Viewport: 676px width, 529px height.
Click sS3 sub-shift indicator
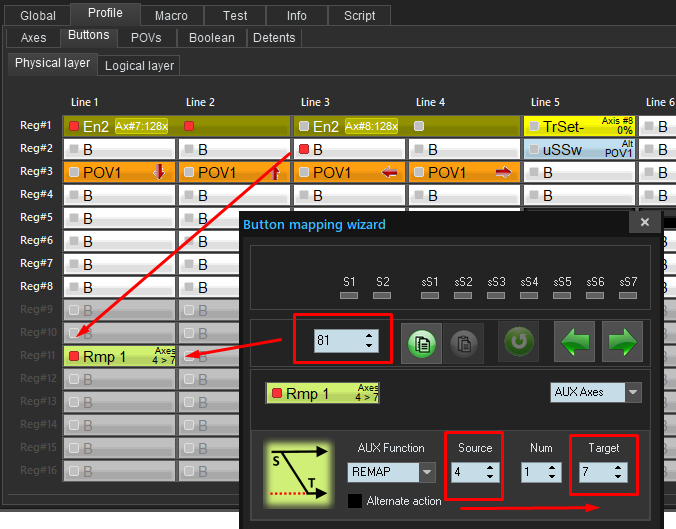coord(496,295)
